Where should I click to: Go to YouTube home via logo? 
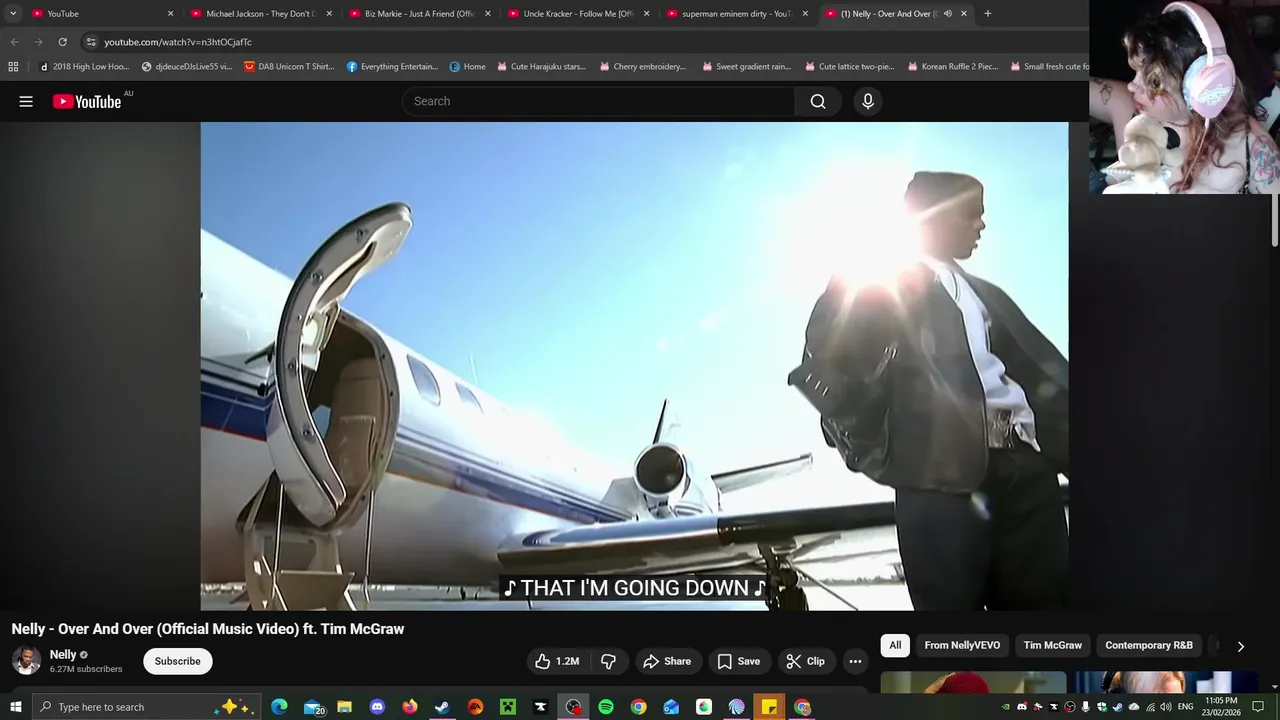coord(87,101)
